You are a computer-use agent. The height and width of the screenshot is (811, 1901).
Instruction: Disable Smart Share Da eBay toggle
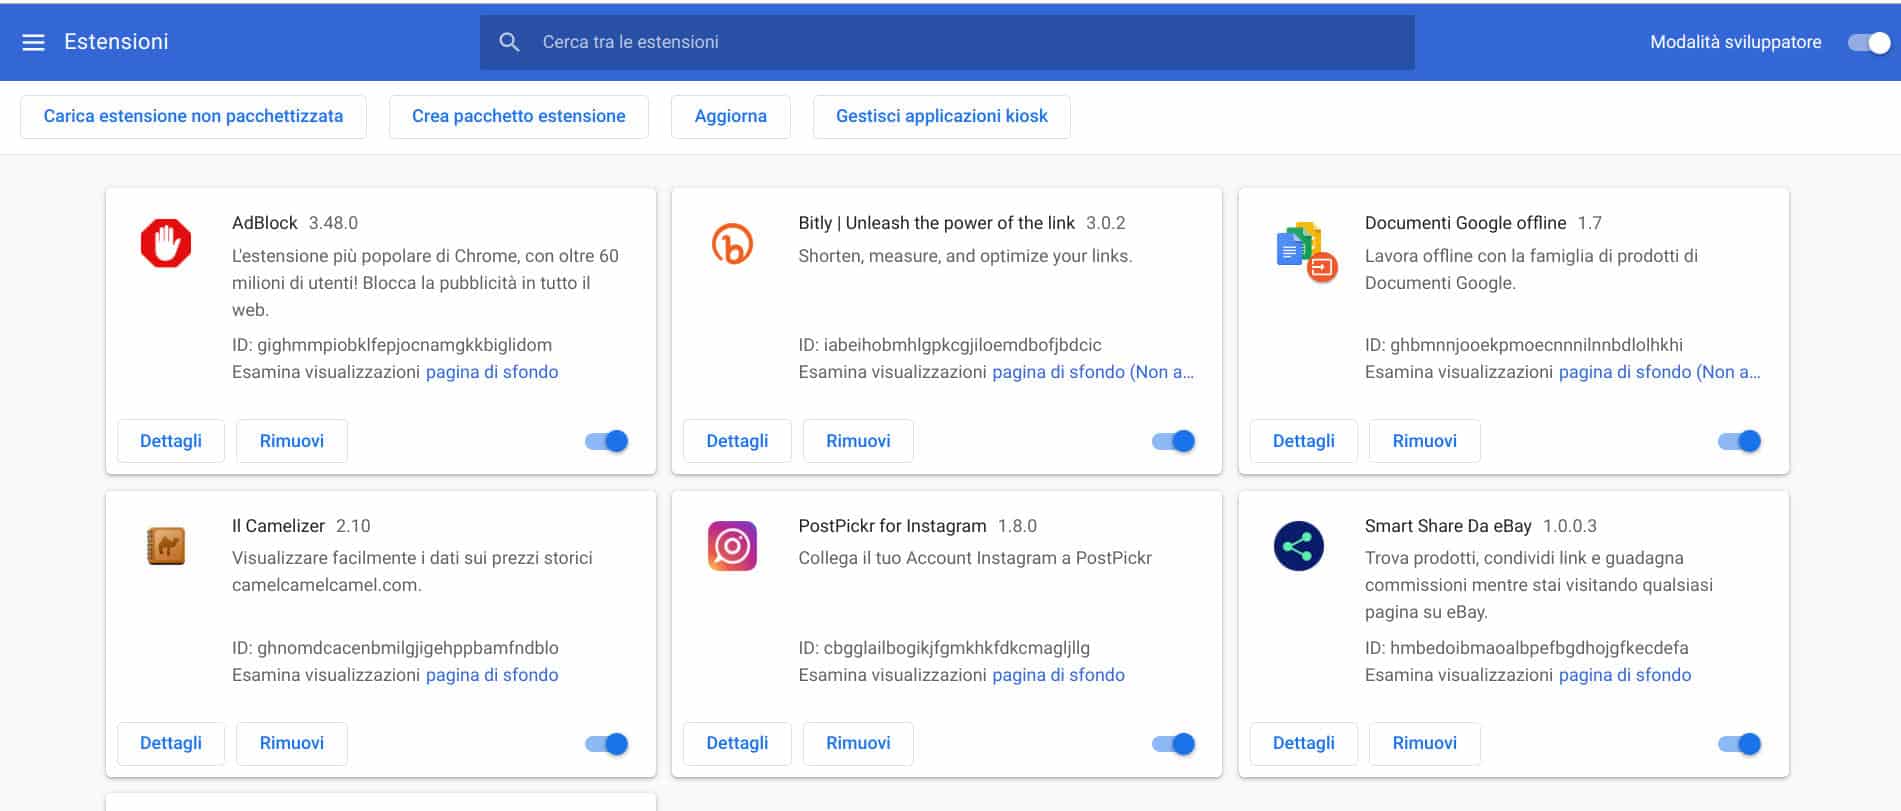pyautogui.click(x=1740, y=744)
